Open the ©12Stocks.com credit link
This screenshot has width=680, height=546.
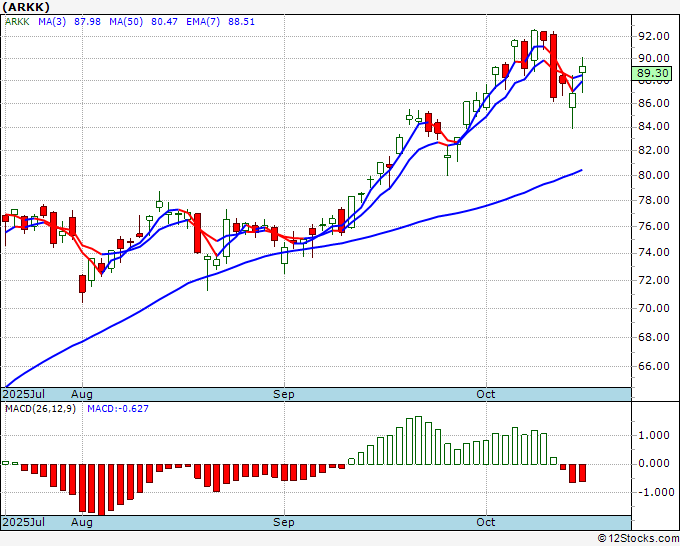pos(638,539)
